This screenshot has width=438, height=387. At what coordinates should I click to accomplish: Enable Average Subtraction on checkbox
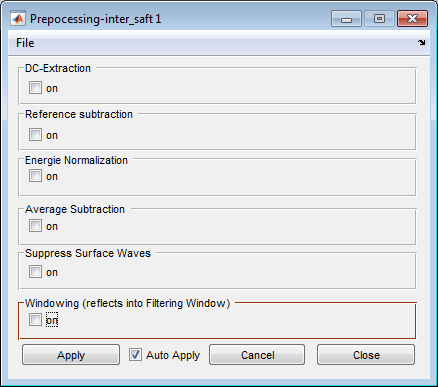(35, 226)
